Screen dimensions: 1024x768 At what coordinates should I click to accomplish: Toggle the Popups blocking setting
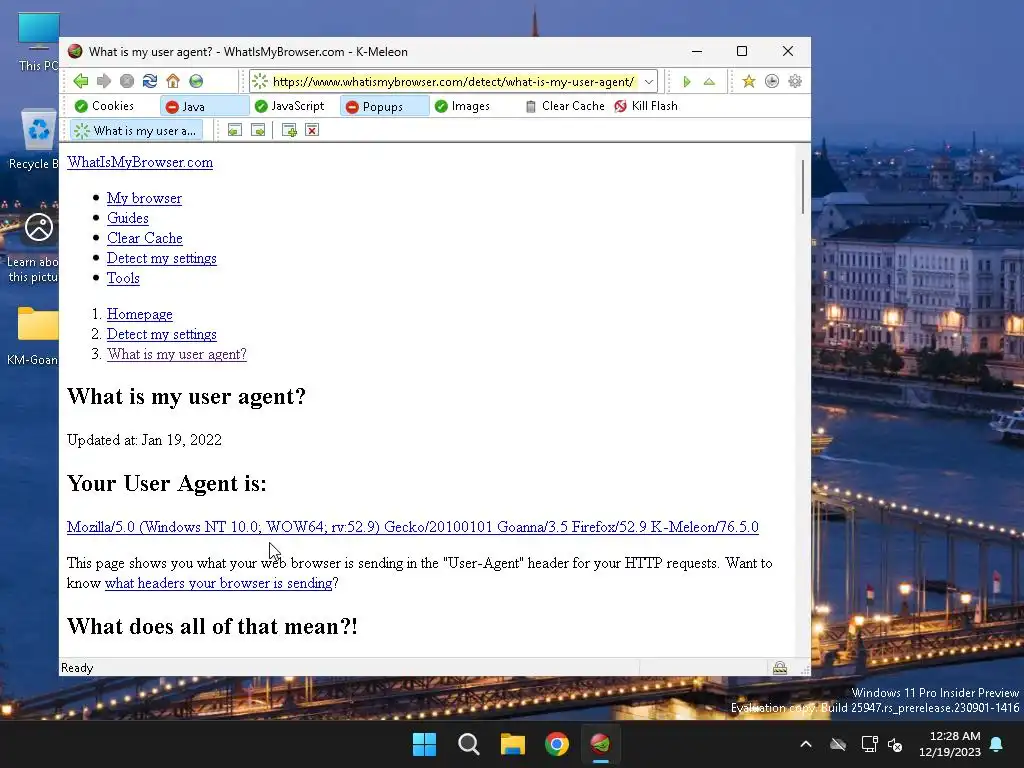(384, 106)
